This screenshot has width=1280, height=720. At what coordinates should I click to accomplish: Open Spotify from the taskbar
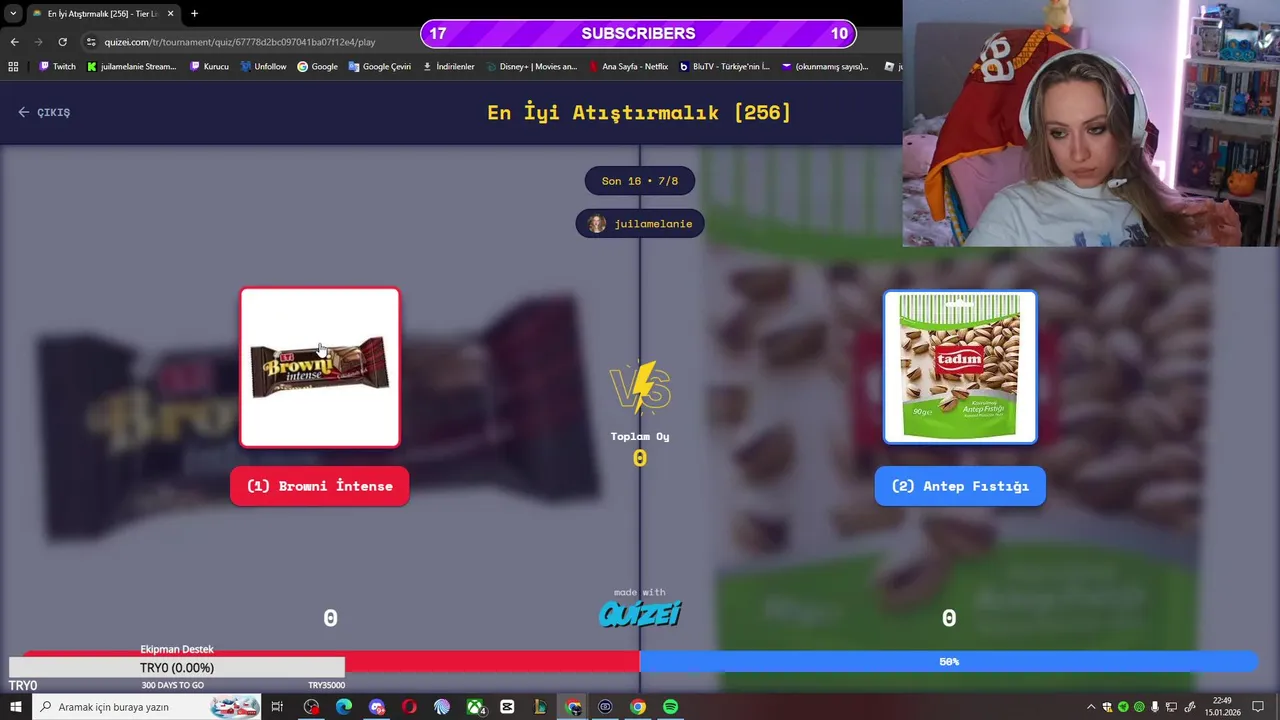pyautogui.click(x=670, y=707)
